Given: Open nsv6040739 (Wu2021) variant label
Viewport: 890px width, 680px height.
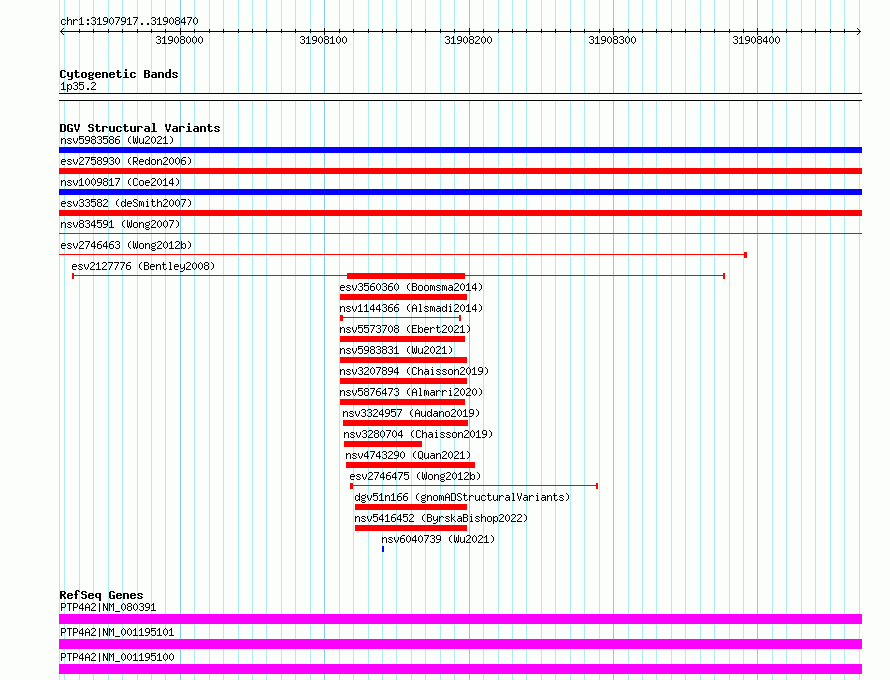Looking at the screenshot, I should (438, 539).
